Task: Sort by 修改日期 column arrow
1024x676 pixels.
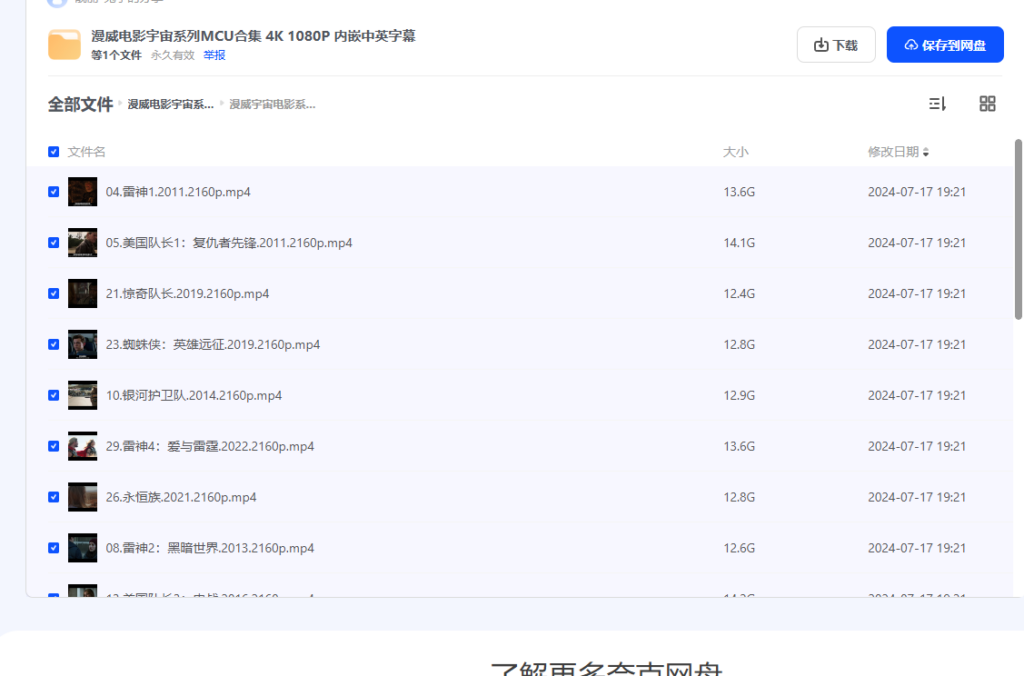Action: click(x=925, y=152)
